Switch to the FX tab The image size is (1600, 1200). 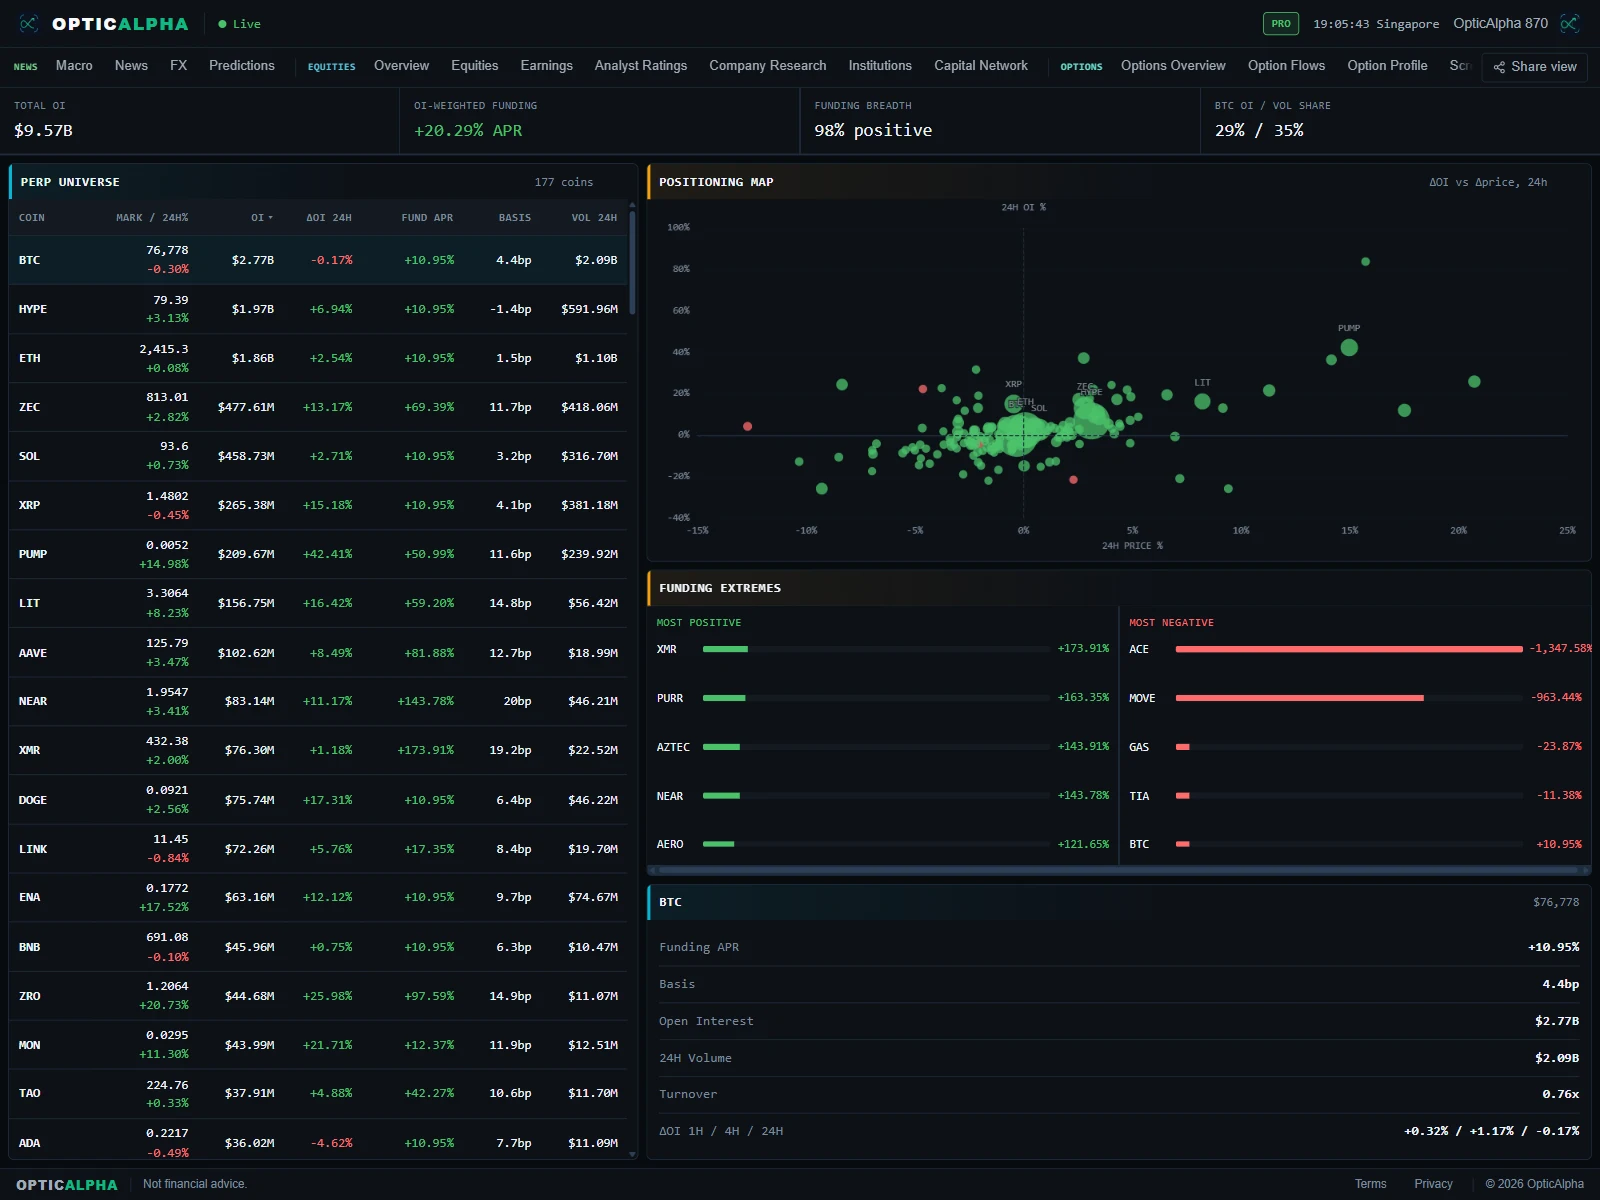tap(178, 66)
